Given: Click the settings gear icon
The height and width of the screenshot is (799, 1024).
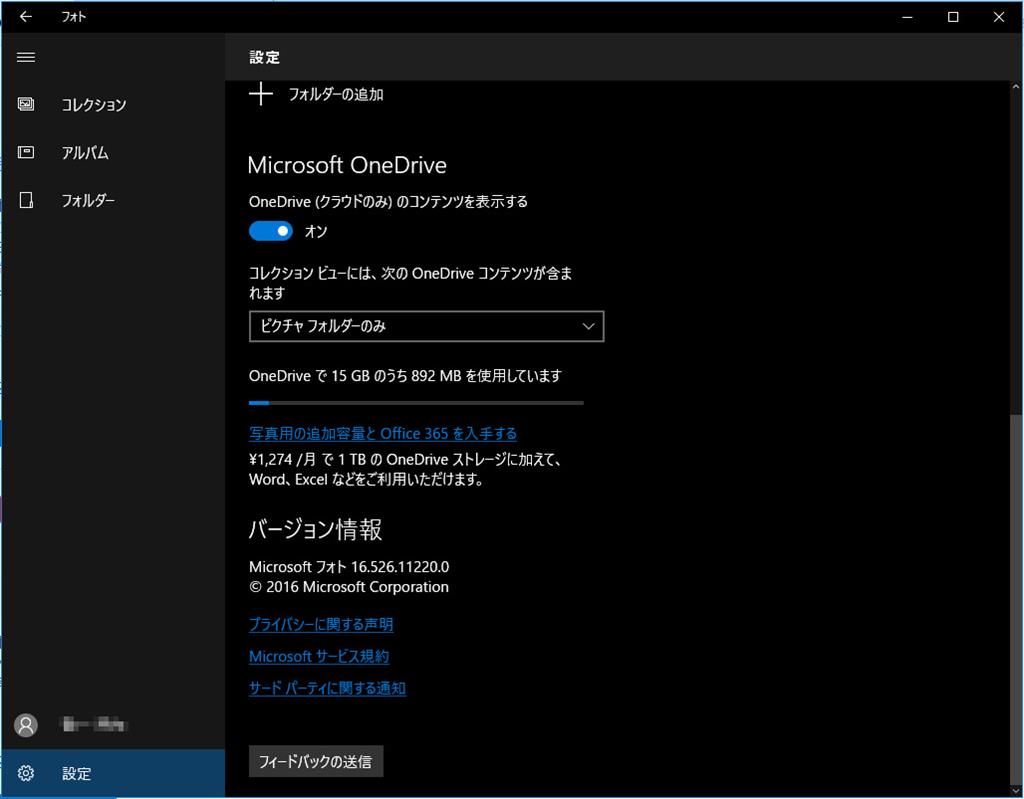Looking at the screenshot, I should point(25,774).
